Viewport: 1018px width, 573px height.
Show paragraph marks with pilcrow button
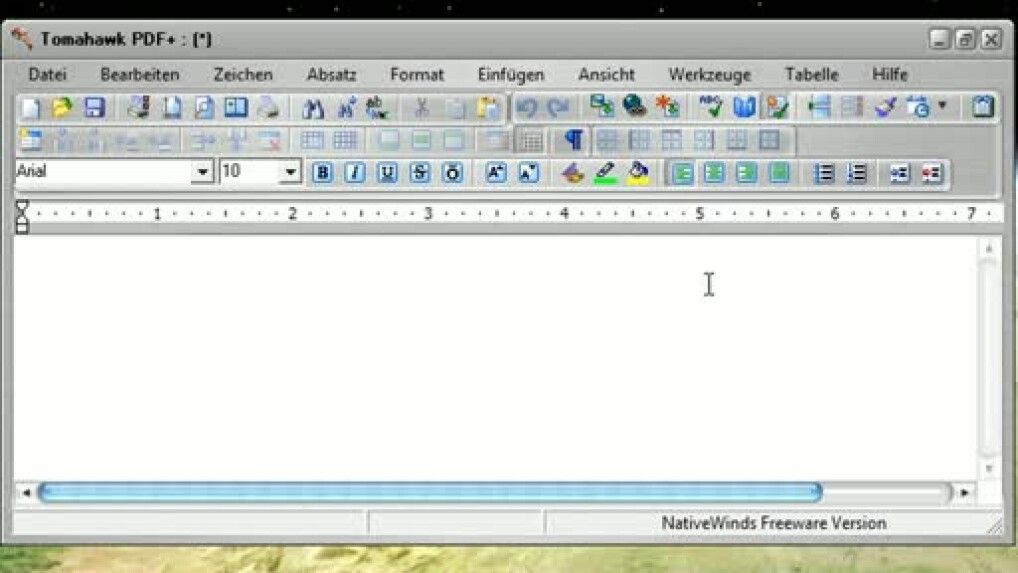[573, 140]
